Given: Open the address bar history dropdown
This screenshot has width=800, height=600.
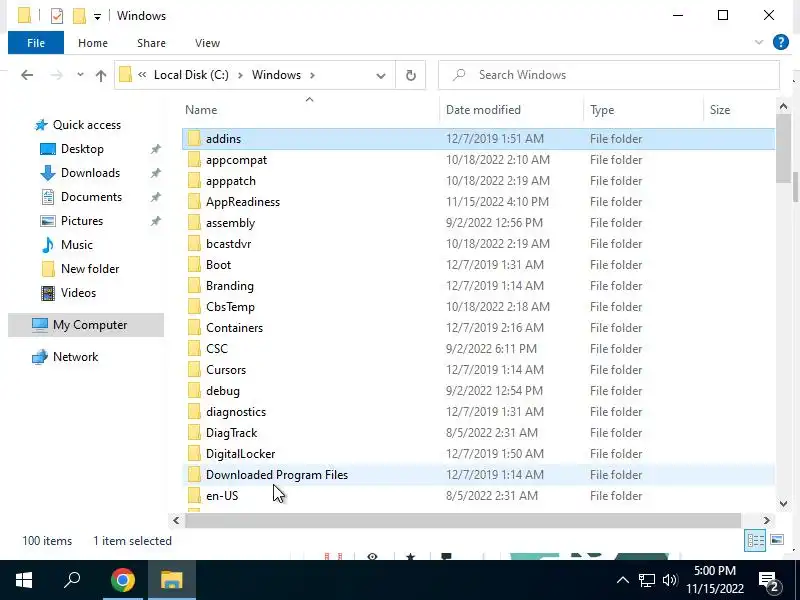Looking at the screenshot, I should click(381, 76).
